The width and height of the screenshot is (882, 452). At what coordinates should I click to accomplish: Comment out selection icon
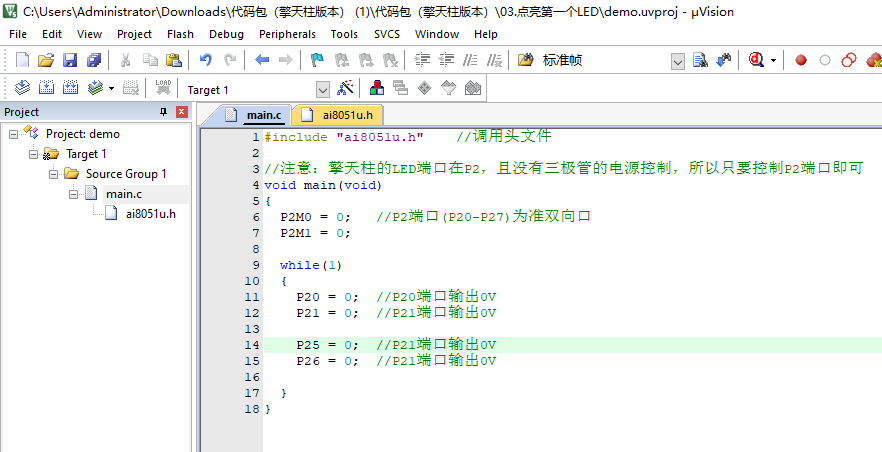pyautogui.click(x=470, y=60)
